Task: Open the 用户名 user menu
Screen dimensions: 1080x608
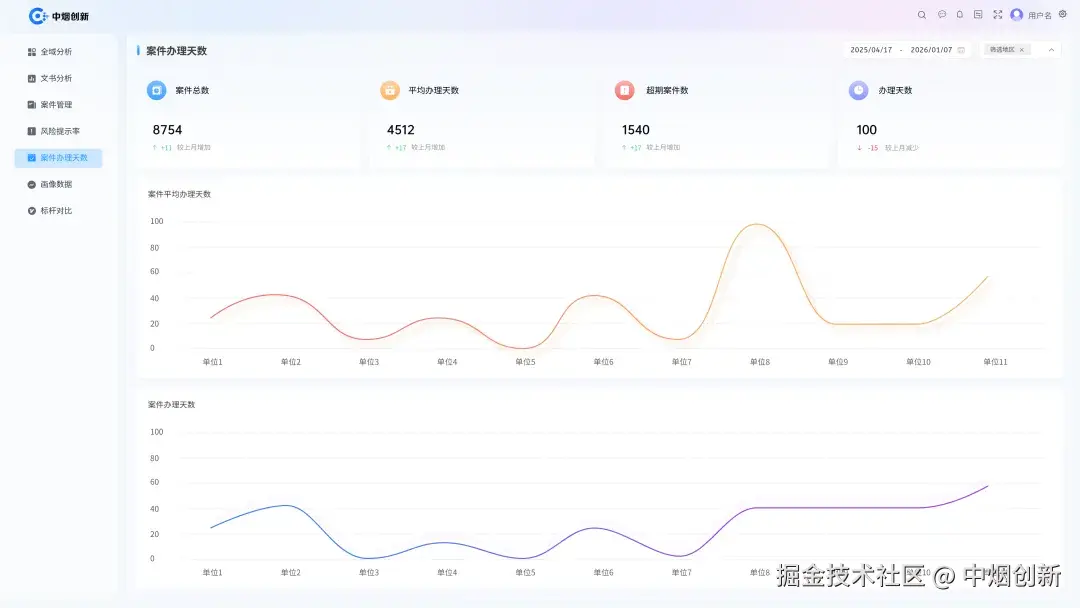Action: click(x=1040, y=15)
